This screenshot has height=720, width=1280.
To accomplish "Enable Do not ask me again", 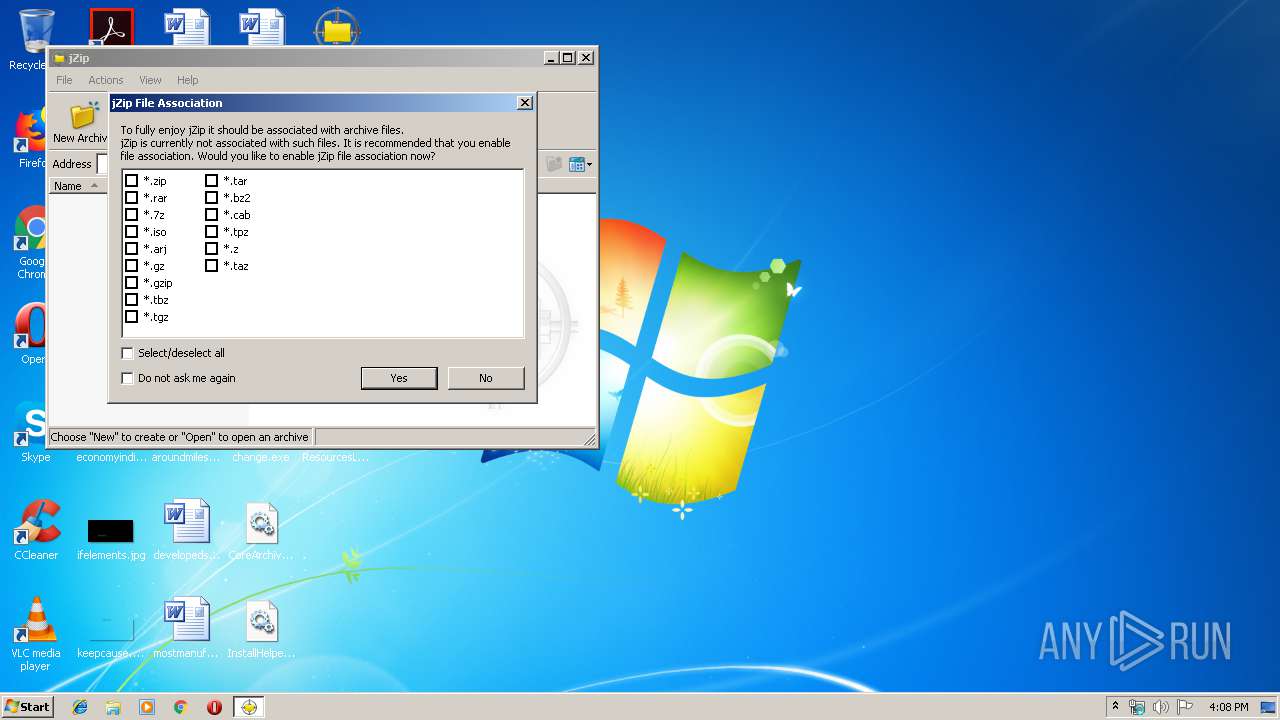I will [127, 378].
